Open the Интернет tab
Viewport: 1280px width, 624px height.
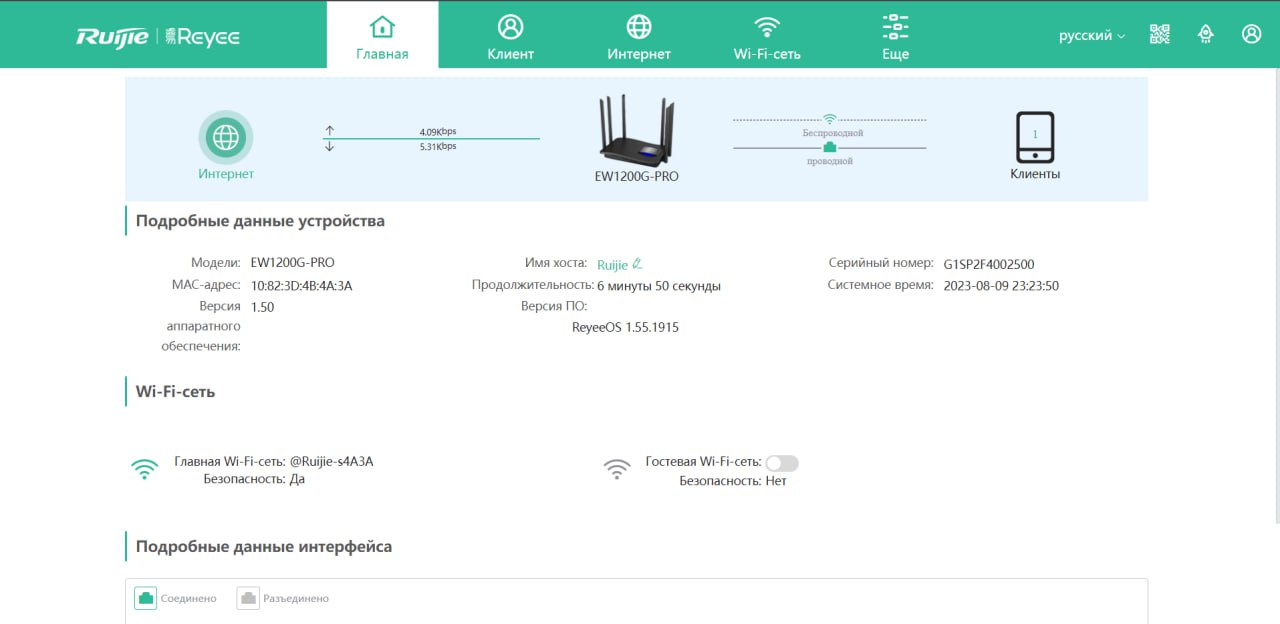(x=639, y=35)
